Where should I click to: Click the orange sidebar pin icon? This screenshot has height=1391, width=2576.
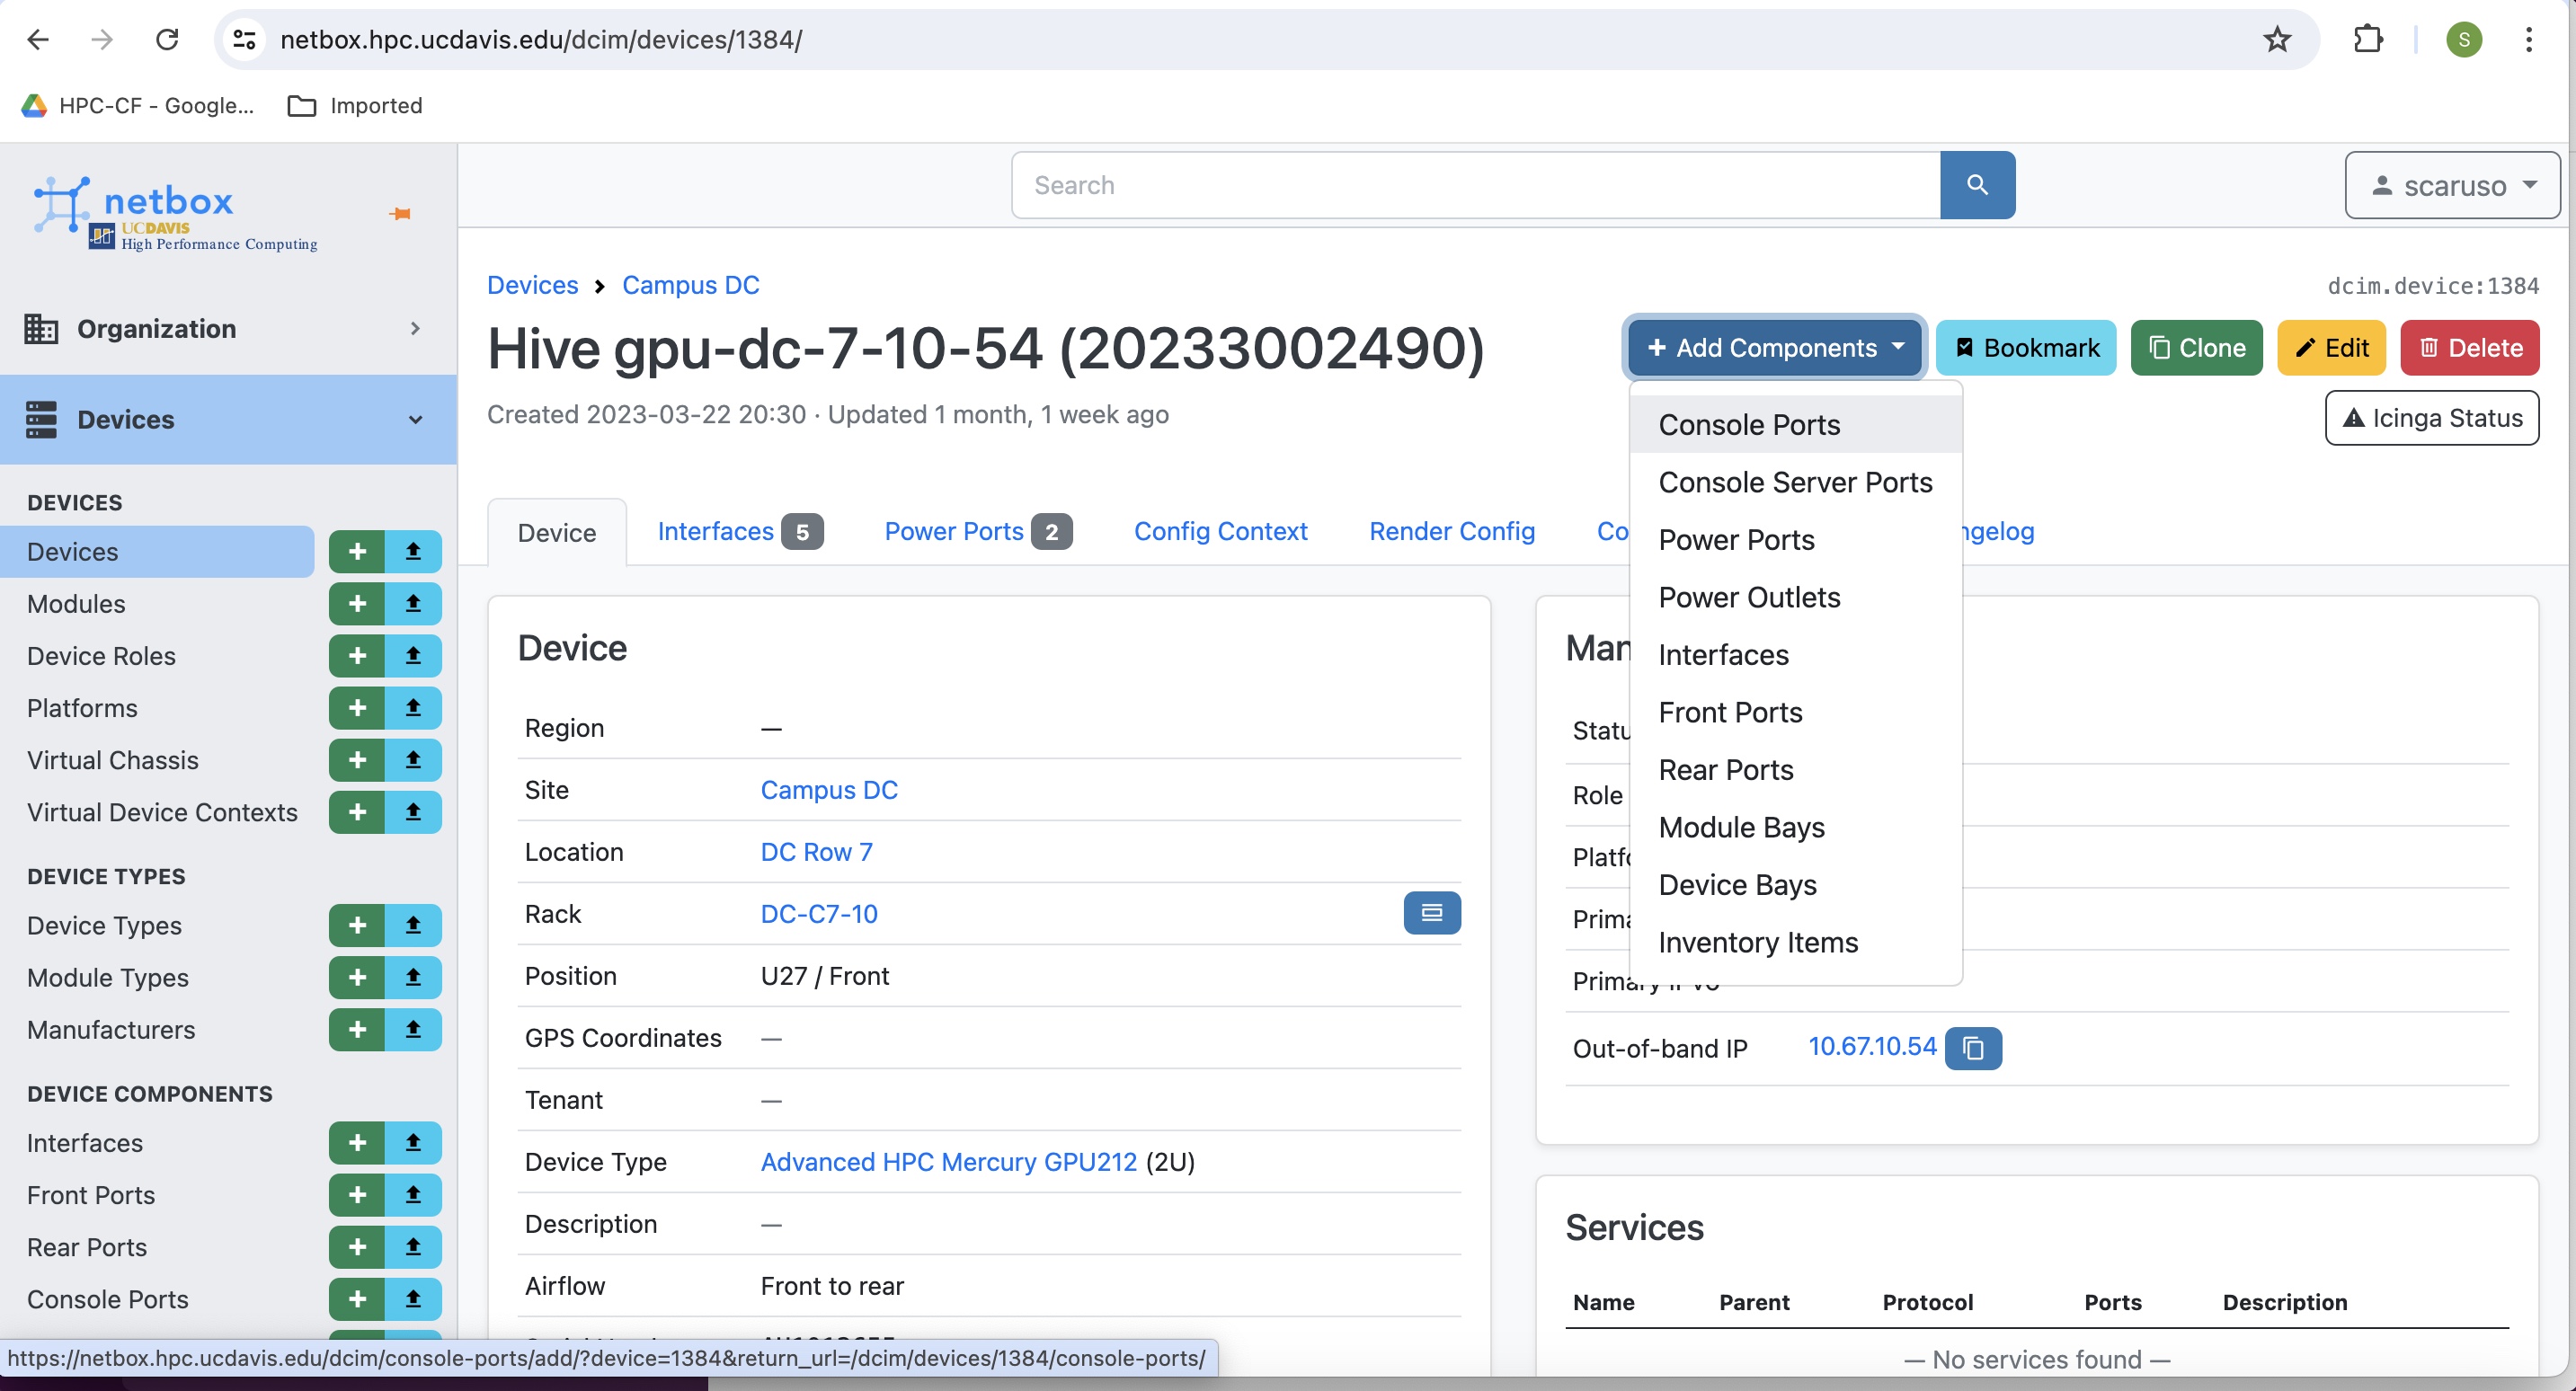[x=400, y=213]
